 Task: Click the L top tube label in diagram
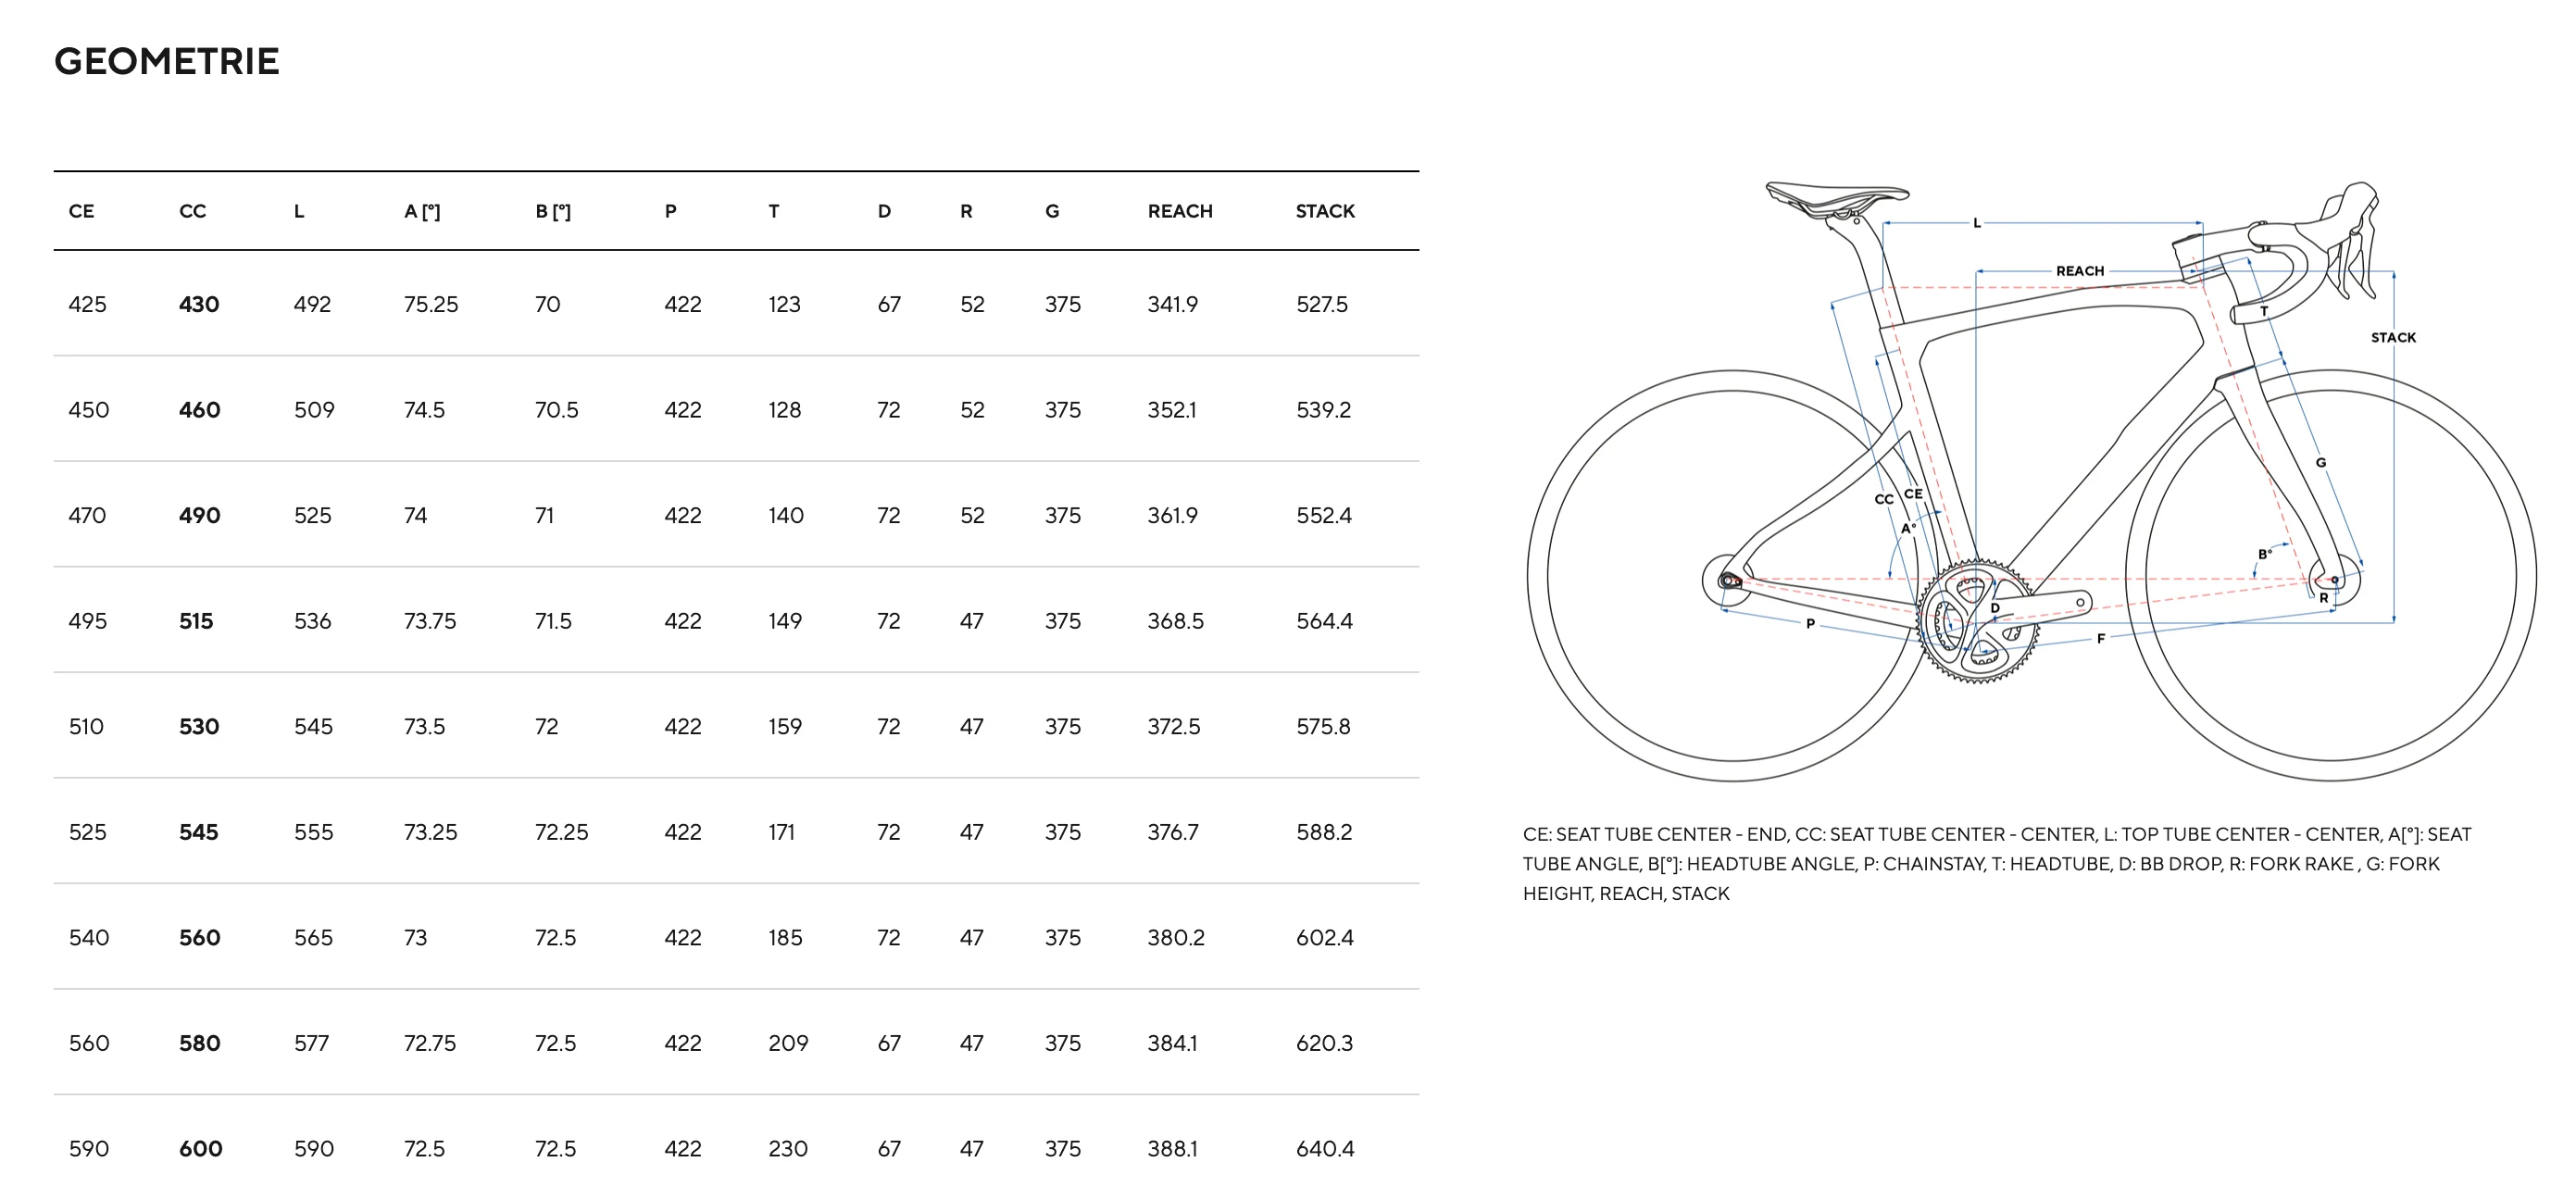coord(1976,223)
